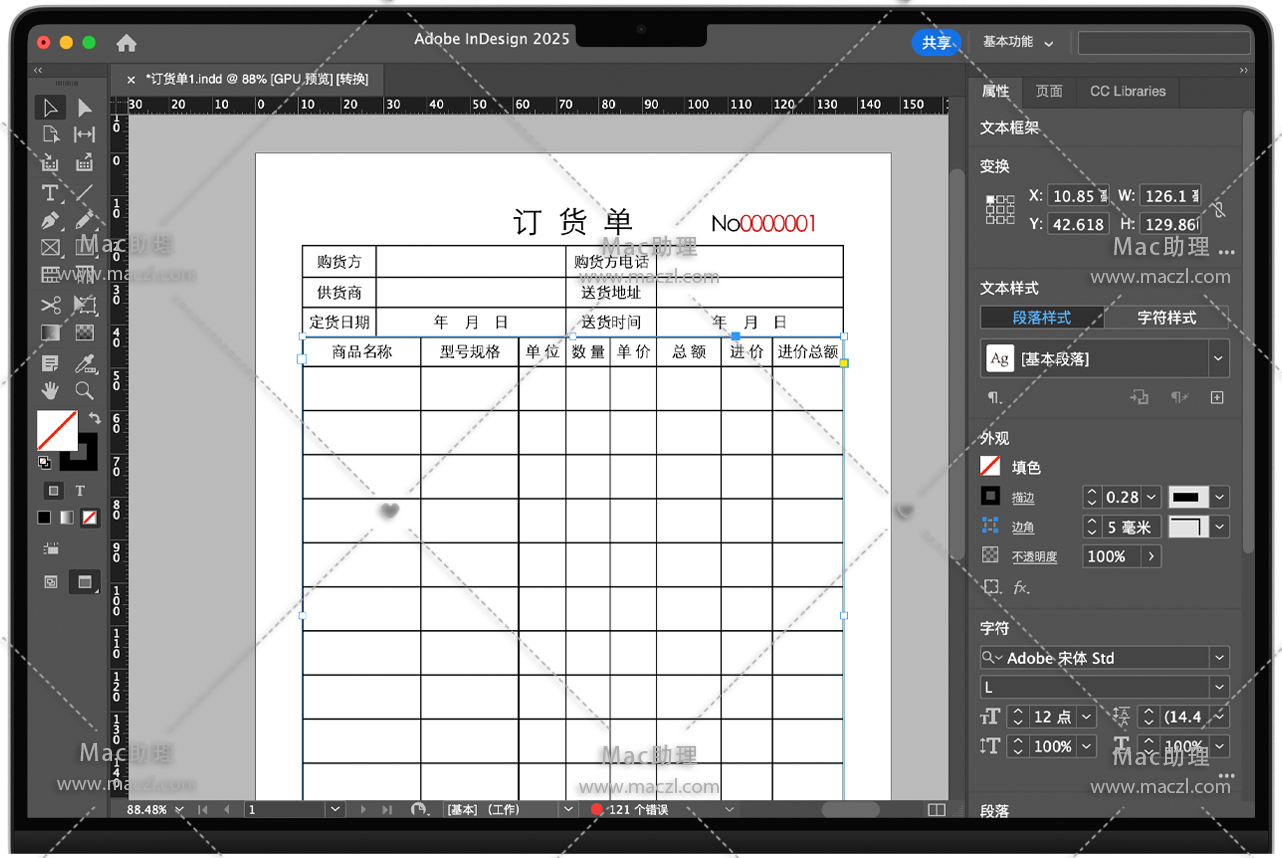This screenshot has height=858, width=1282.
Task: Select the Scissors tool
Action: 50,305
